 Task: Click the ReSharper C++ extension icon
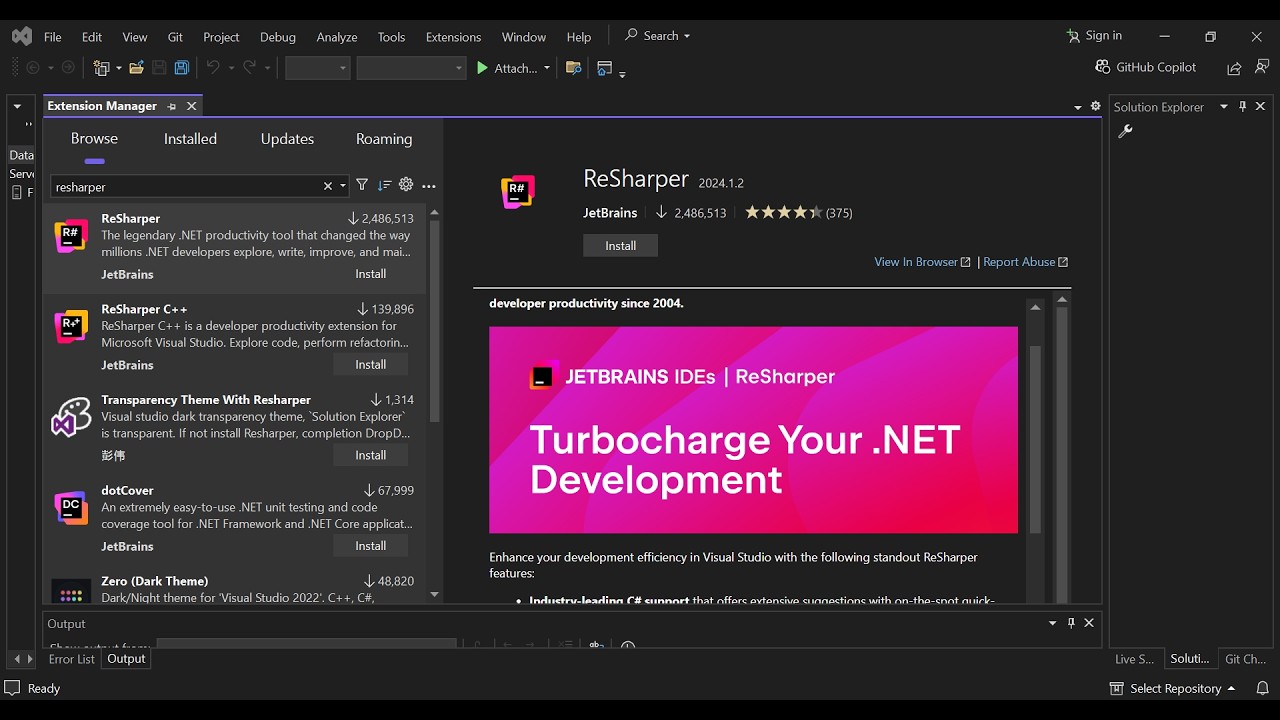pos(71,326)
